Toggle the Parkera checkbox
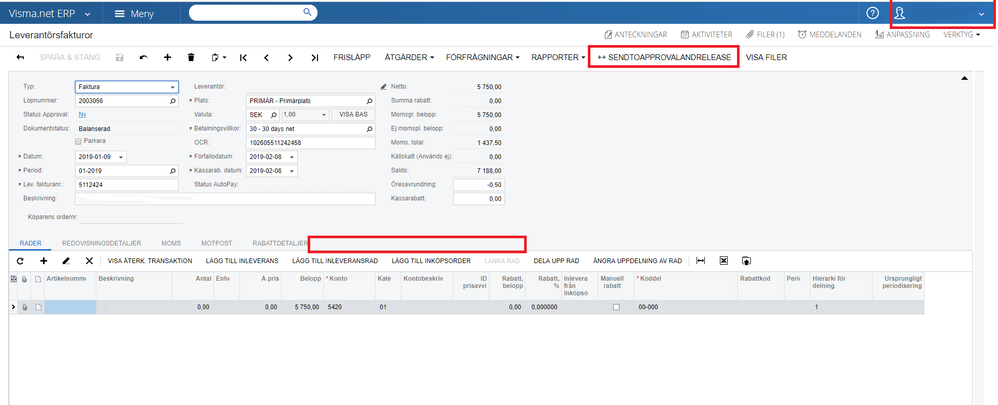998x405 pixels. 78,141
